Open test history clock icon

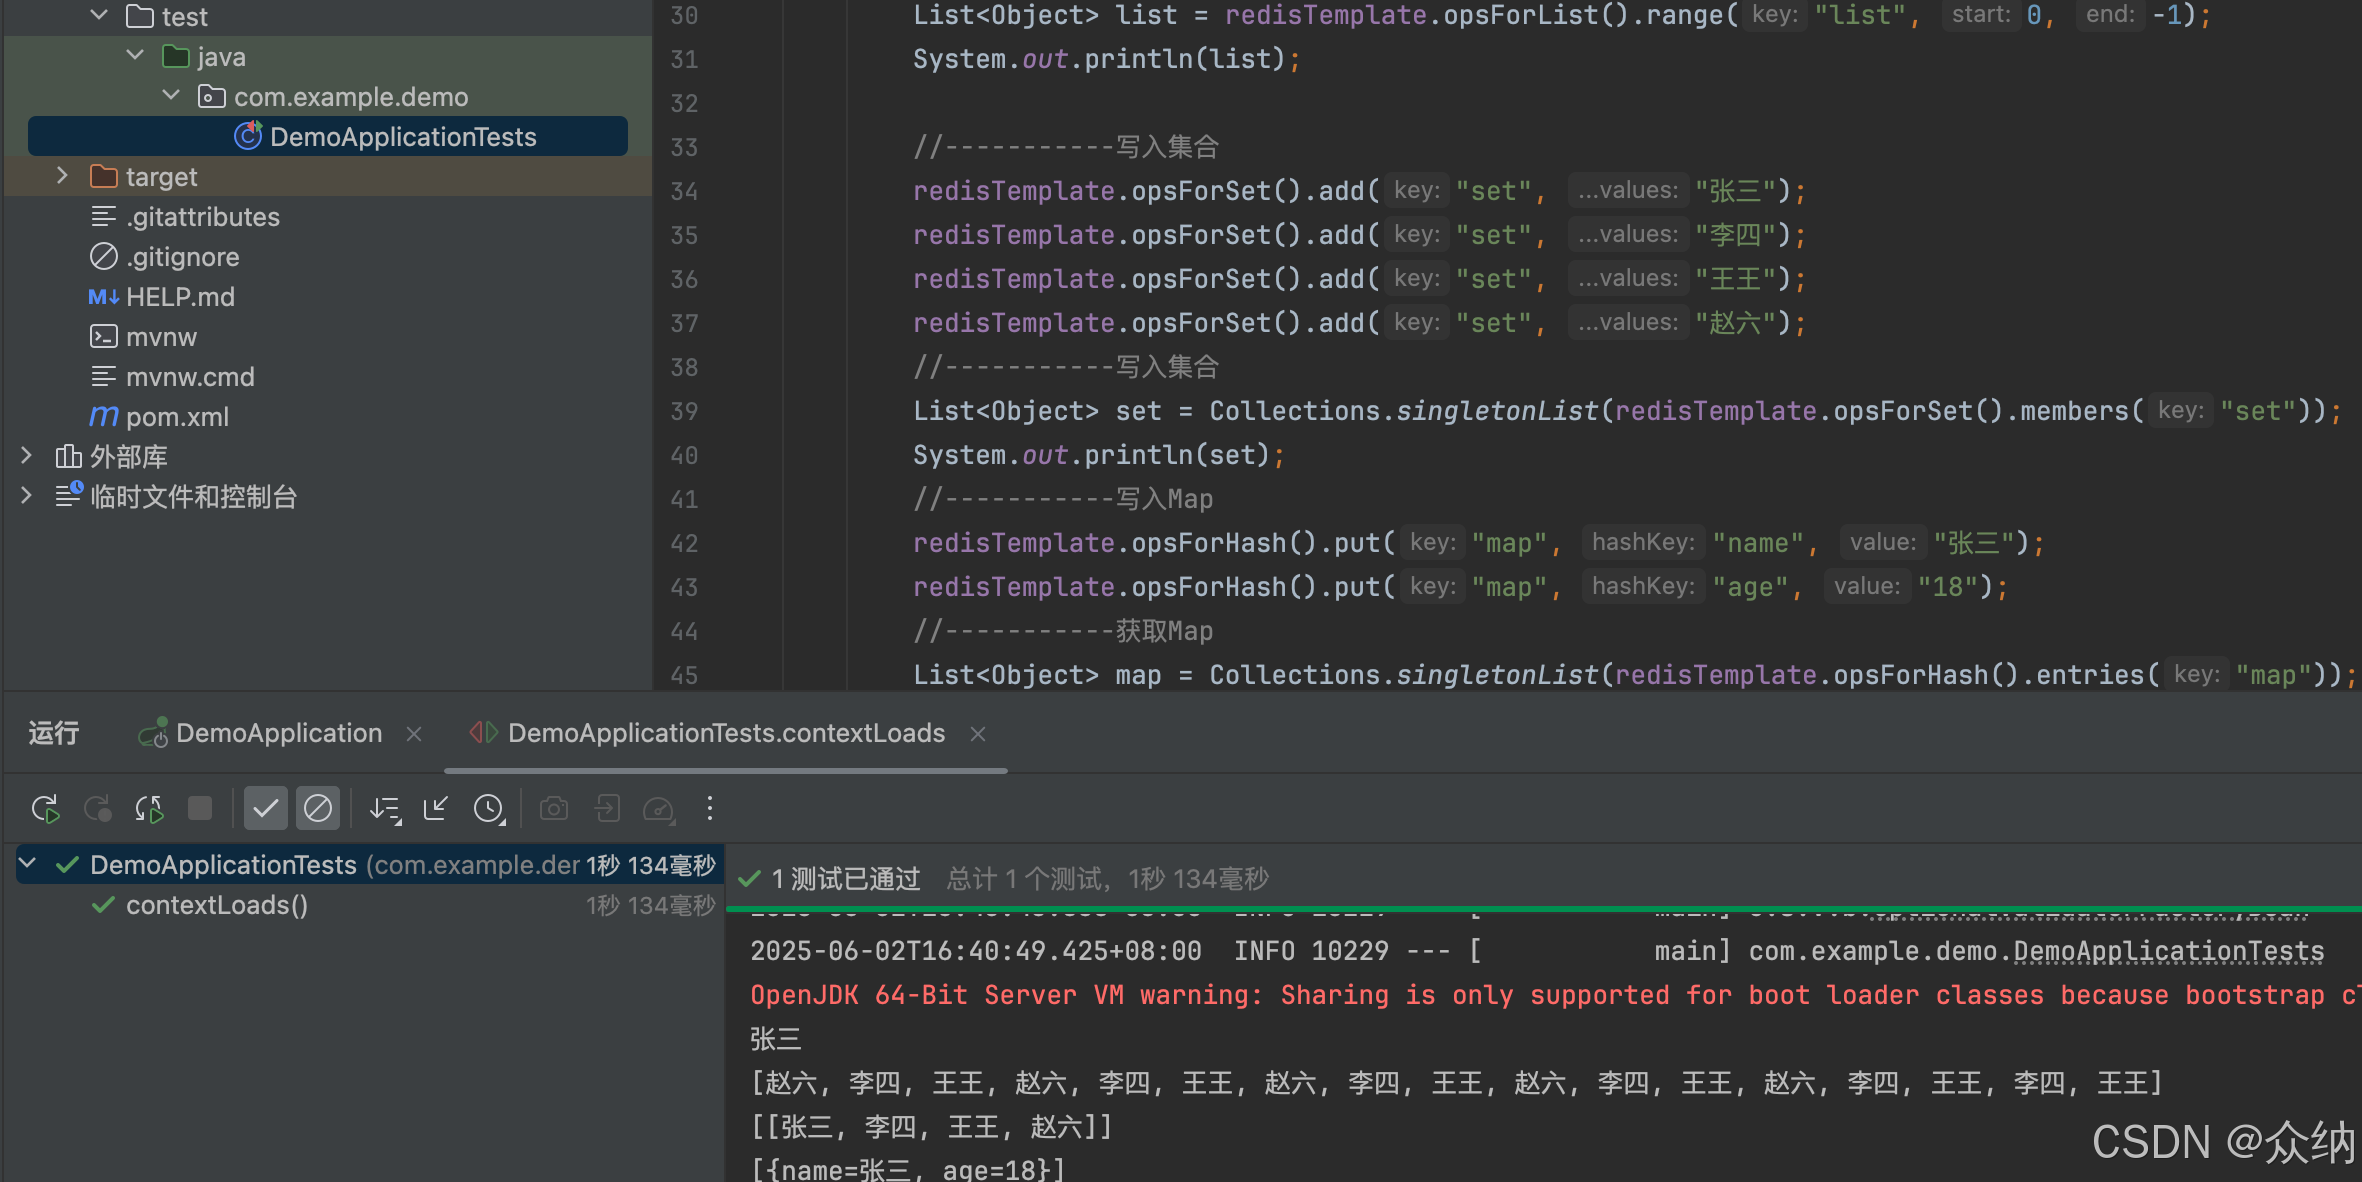(x=489, y=808)
